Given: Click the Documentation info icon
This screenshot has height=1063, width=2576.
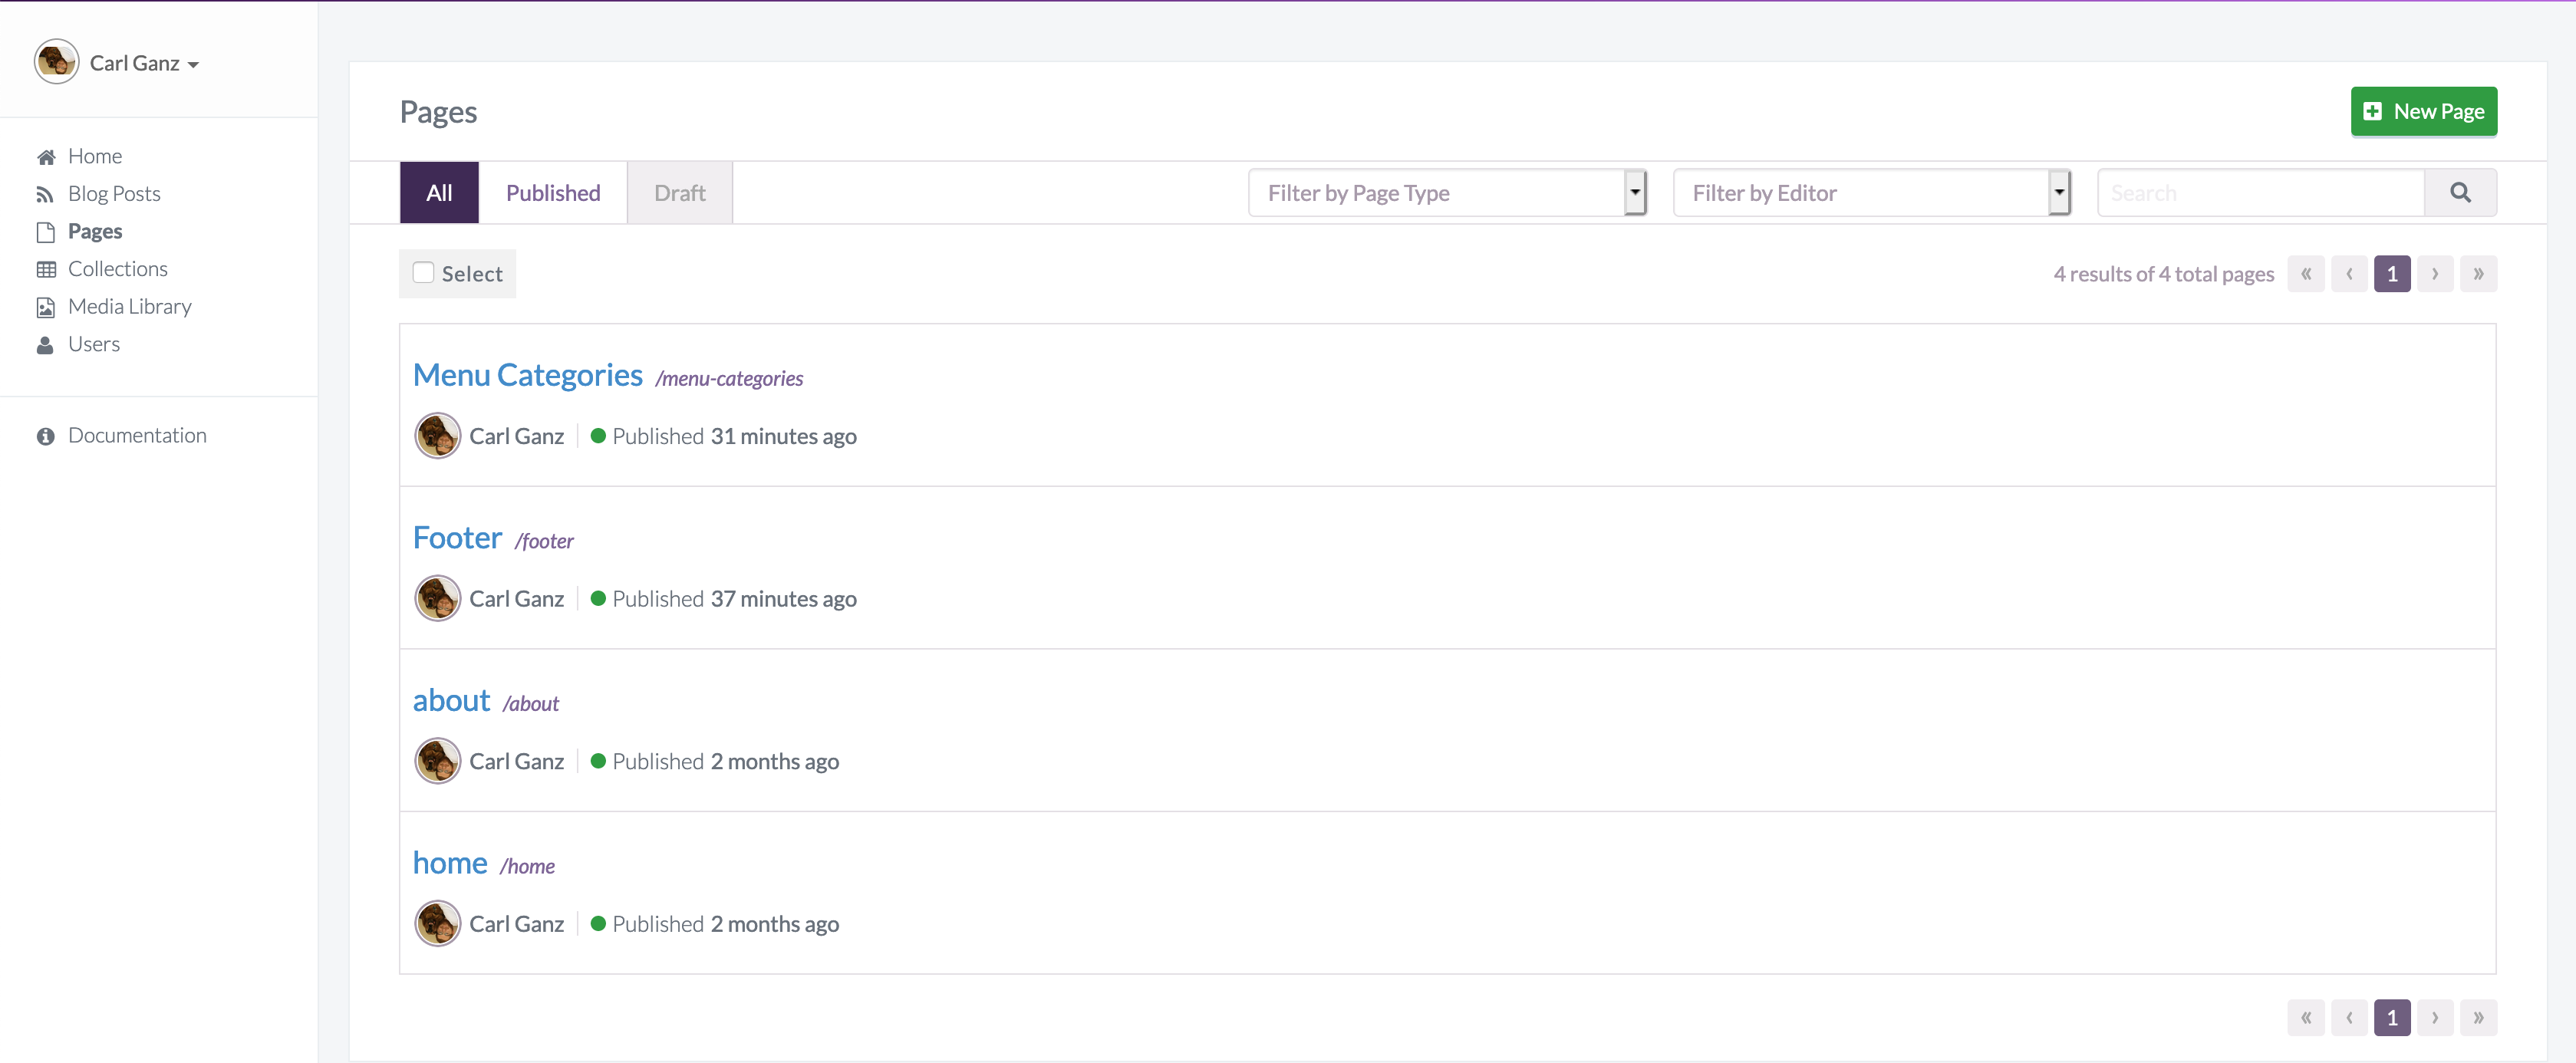Looking at the screenshot, I should [x=45, y=436].
